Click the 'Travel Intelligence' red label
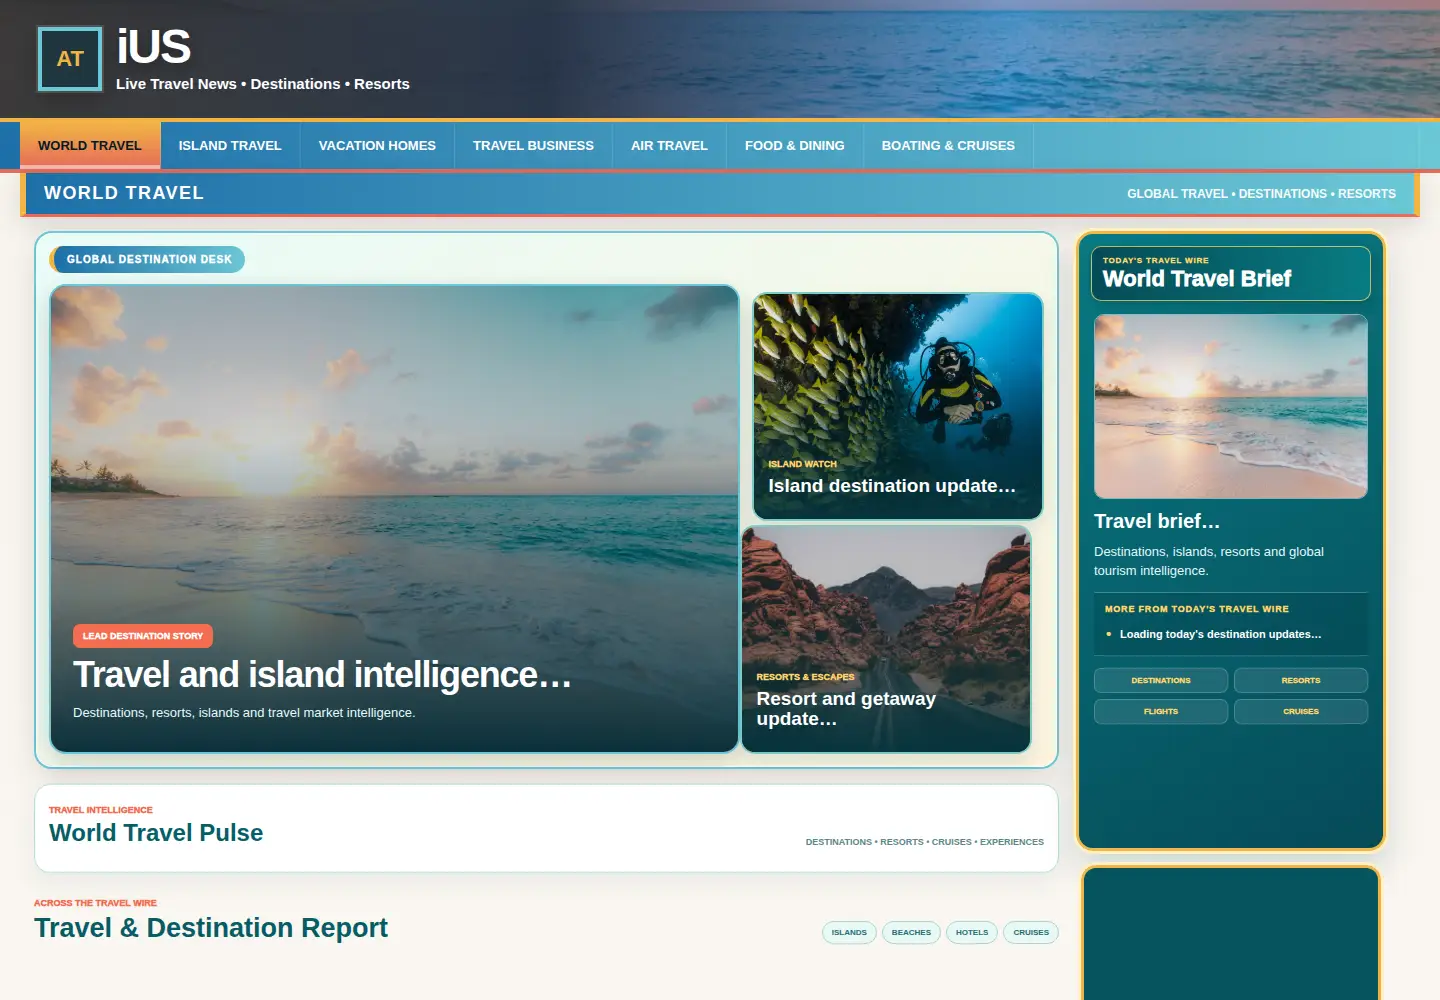Viewport: 1440px width, 1000px height. [101, 810]
